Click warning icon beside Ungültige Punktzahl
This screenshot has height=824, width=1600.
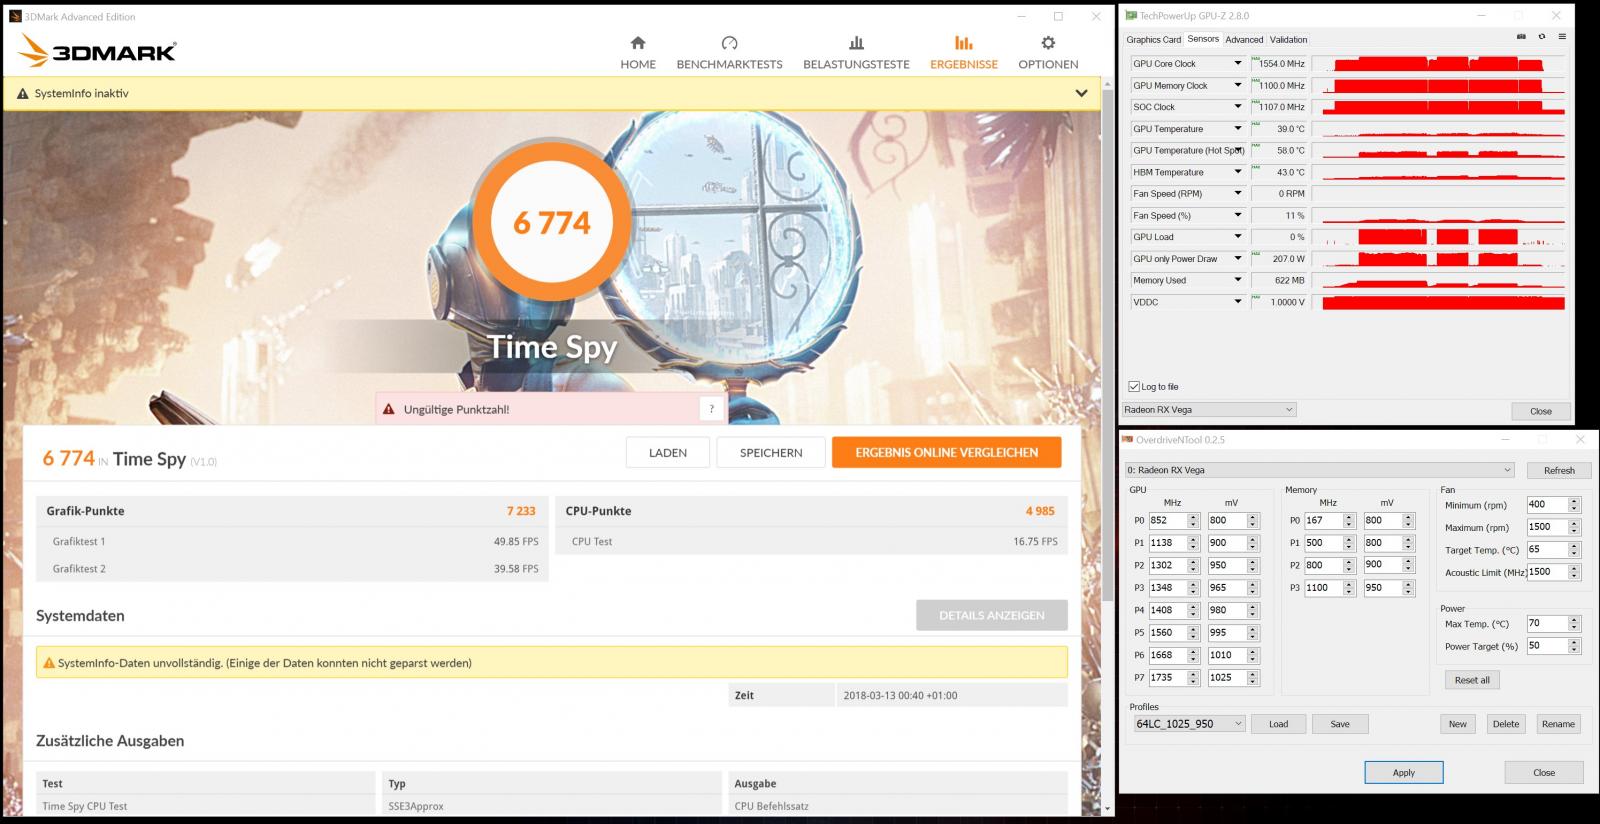click(389, 409)
